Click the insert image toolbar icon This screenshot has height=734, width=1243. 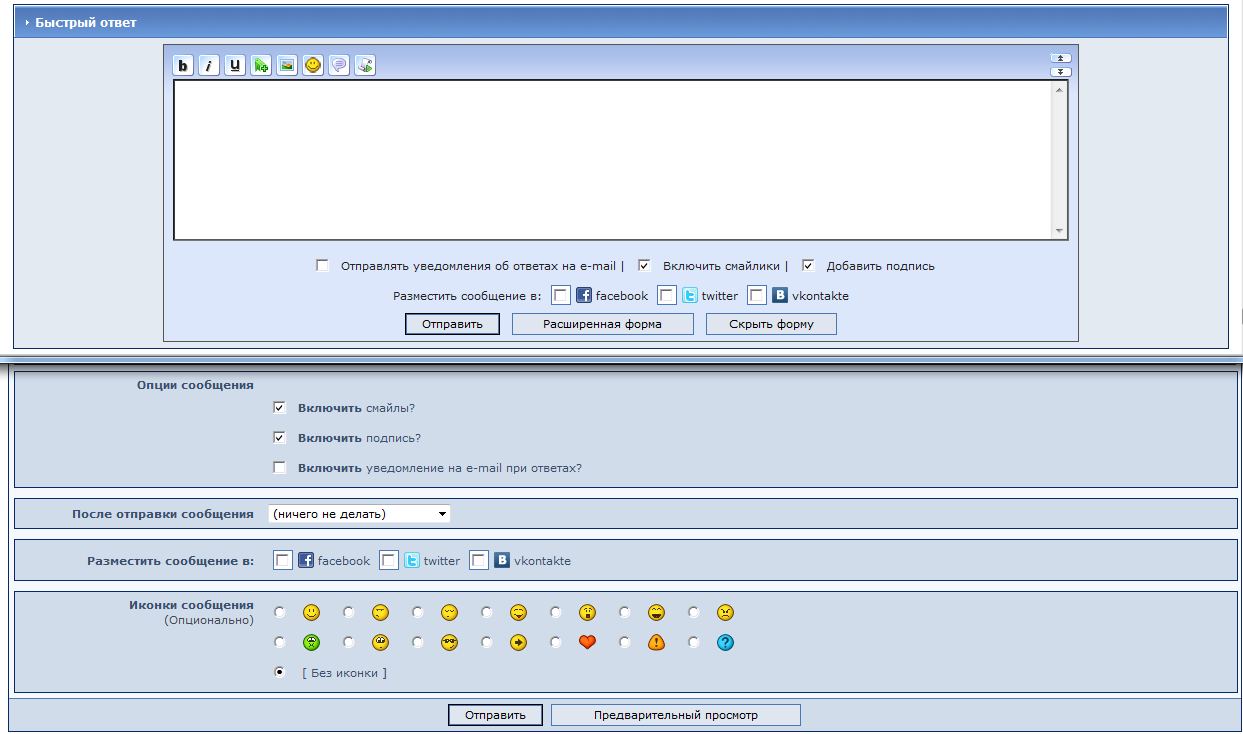pos(287,66)
